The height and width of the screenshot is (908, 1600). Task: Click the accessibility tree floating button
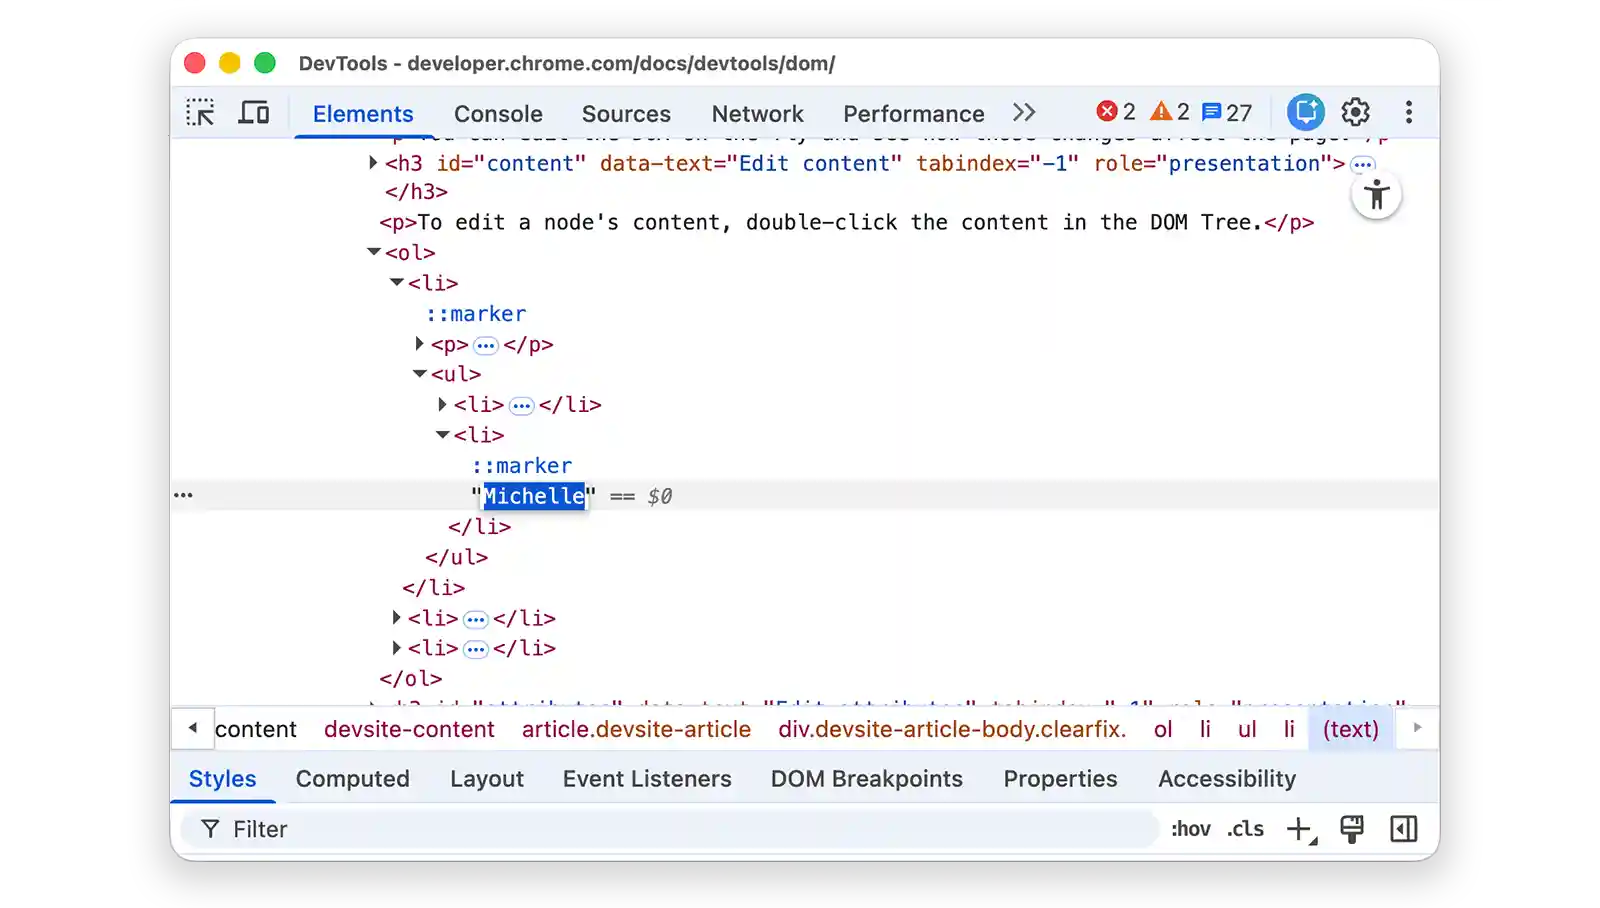click(x=1376, y=195)
